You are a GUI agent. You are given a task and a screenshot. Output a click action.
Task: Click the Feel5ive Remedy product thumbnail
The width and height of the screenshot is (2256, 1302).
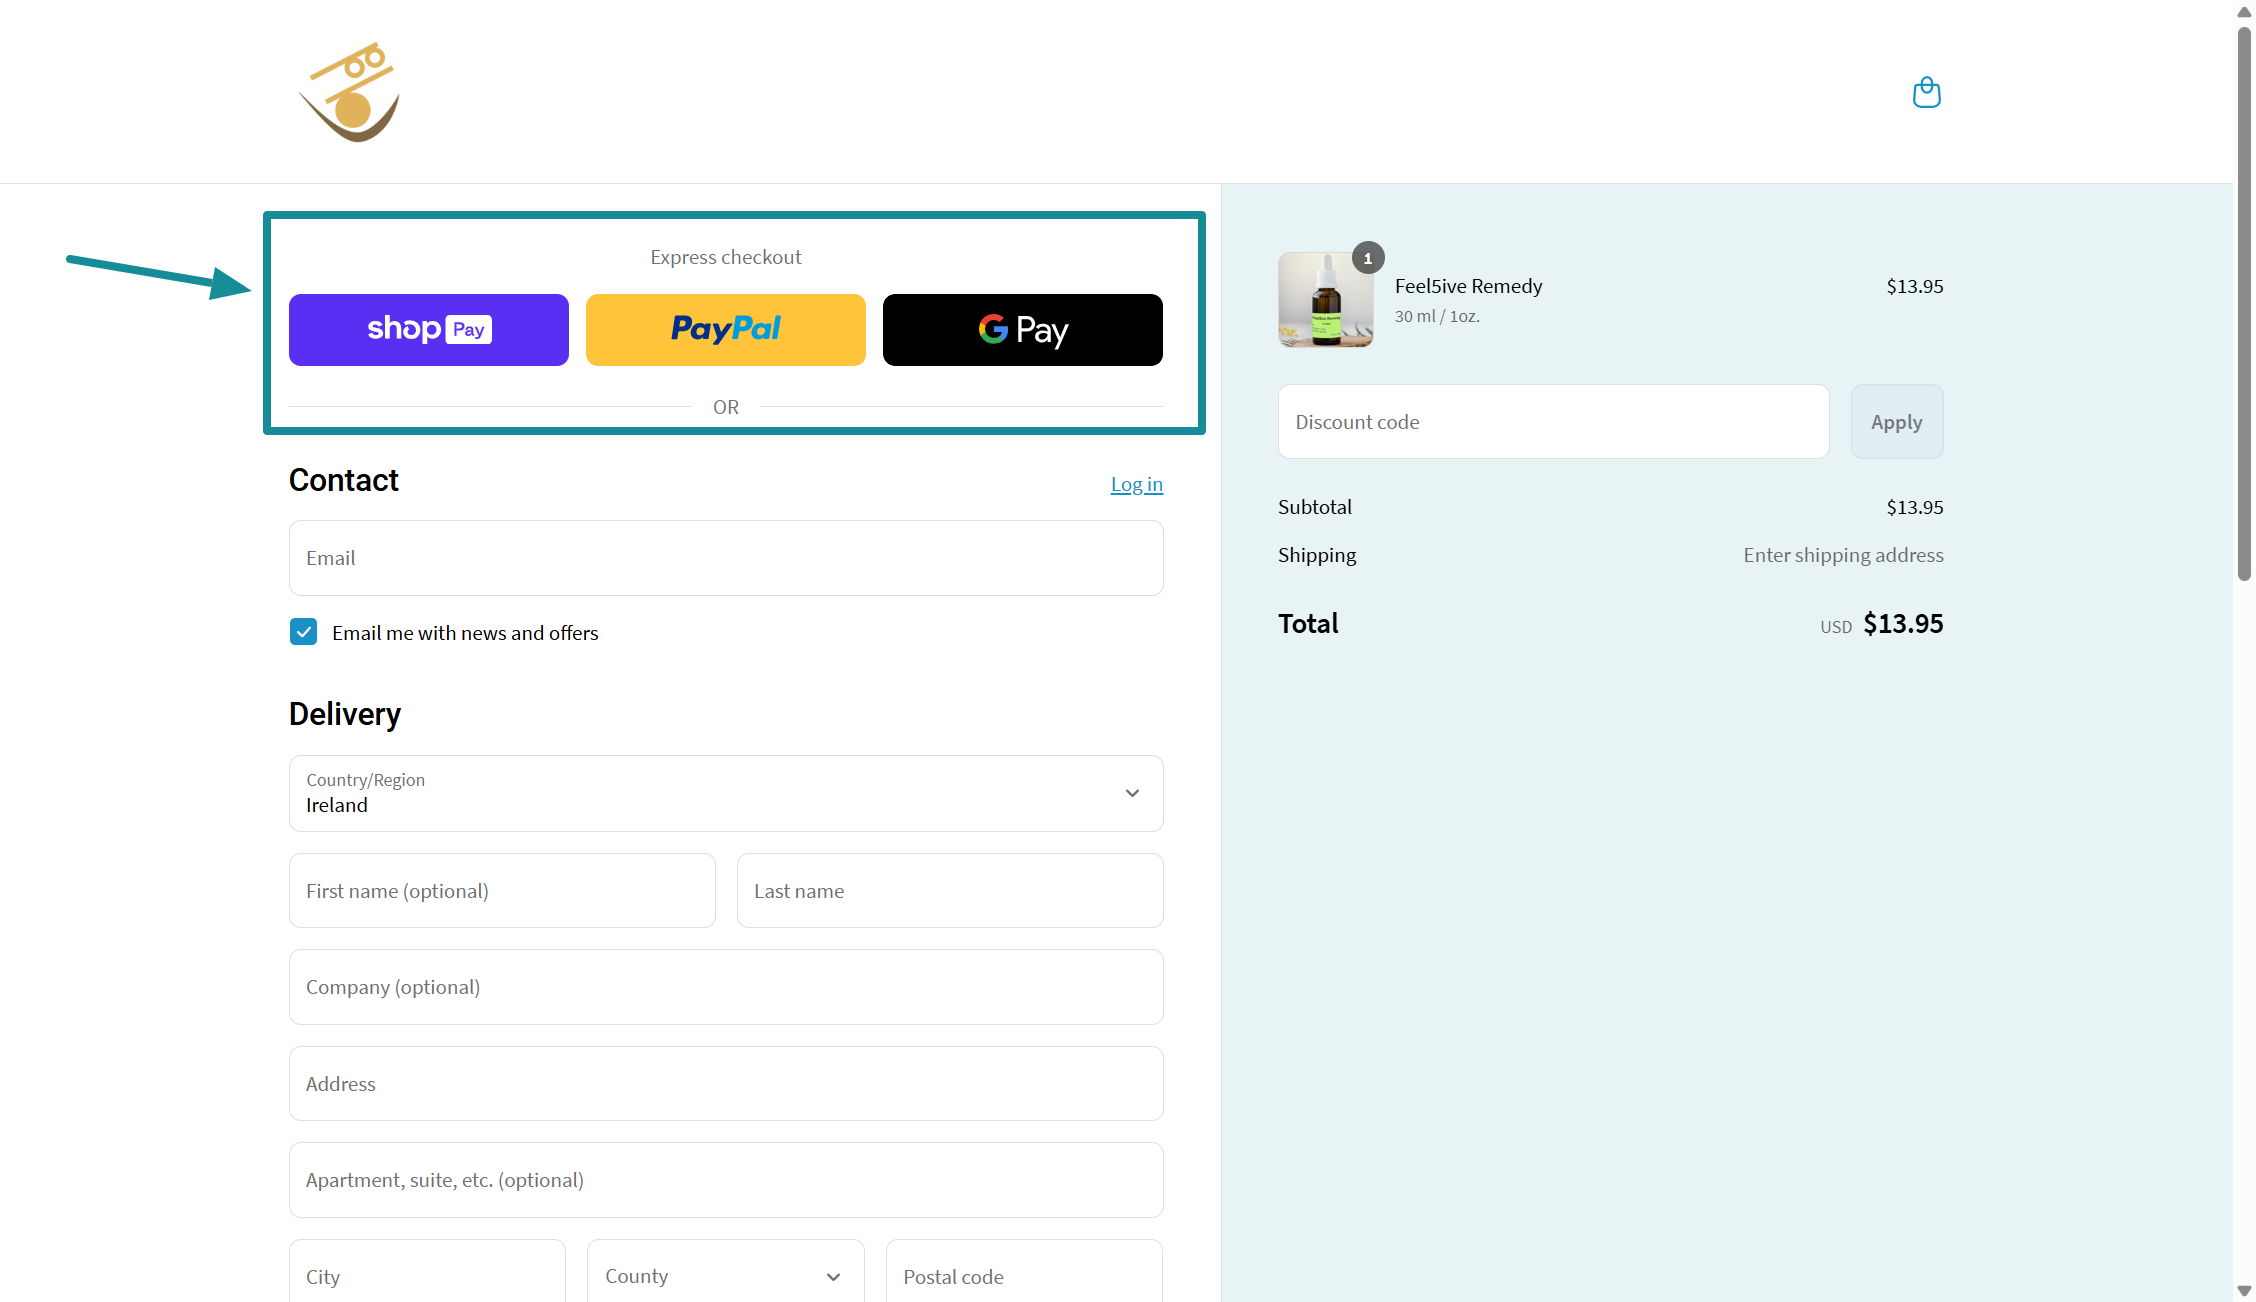[1325, 300]
